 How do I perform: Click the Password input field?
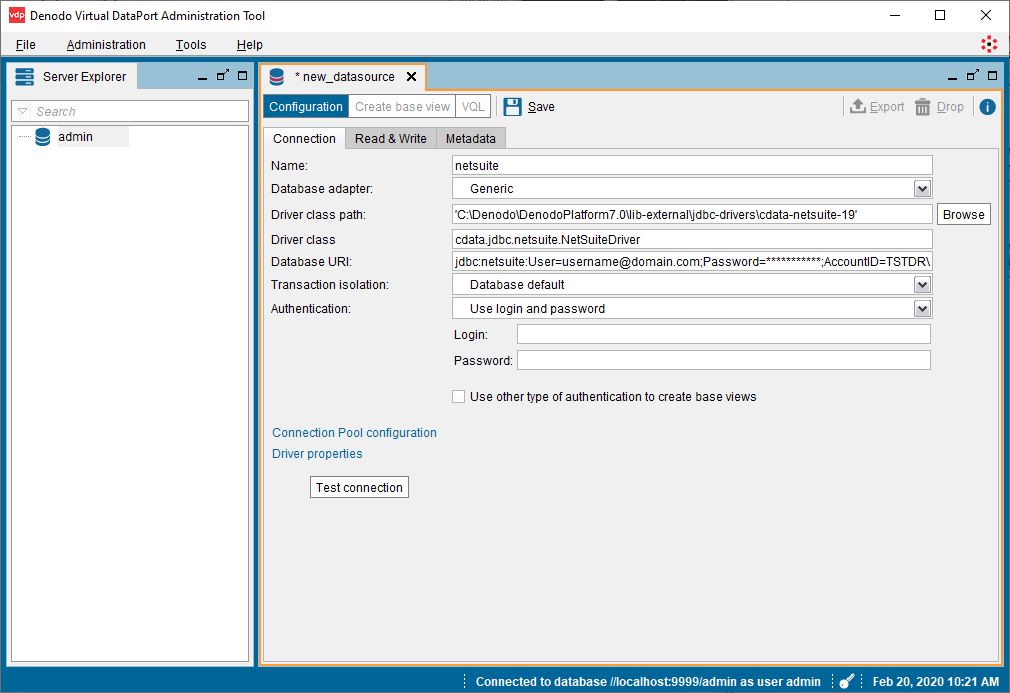coord(724,360)
